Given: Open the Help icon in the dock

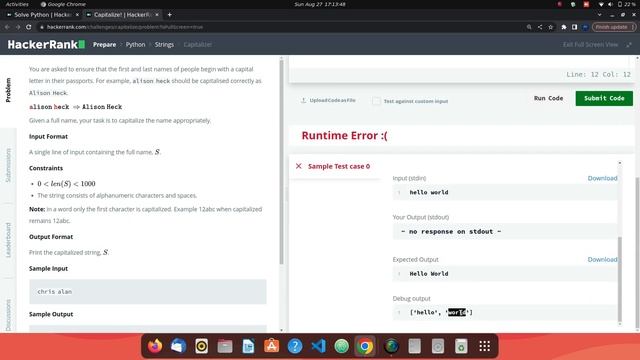Looking at the screenshot, I should tap(295, 346).
